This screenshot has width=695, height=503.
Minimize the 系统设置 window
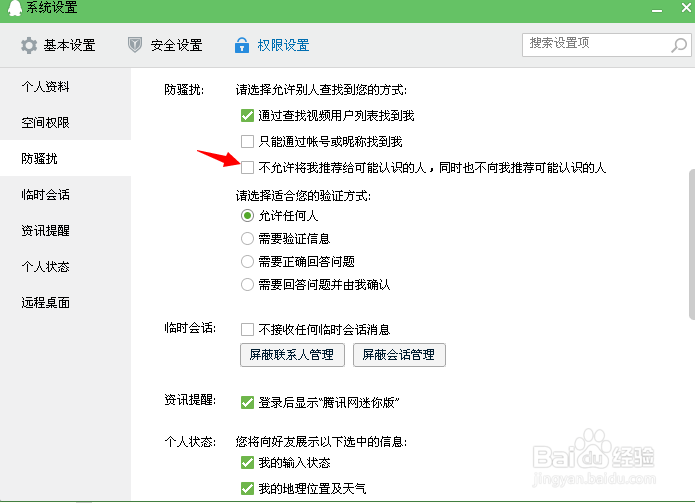point(657,10)
